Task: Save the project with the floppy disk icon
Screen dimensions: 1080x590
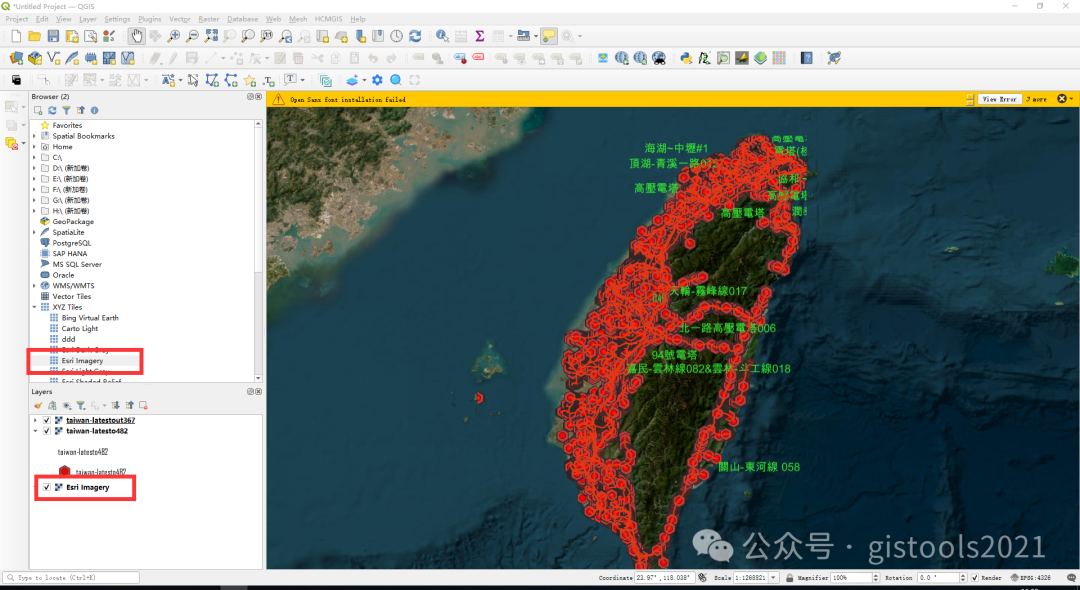Action: coord(53,36)
